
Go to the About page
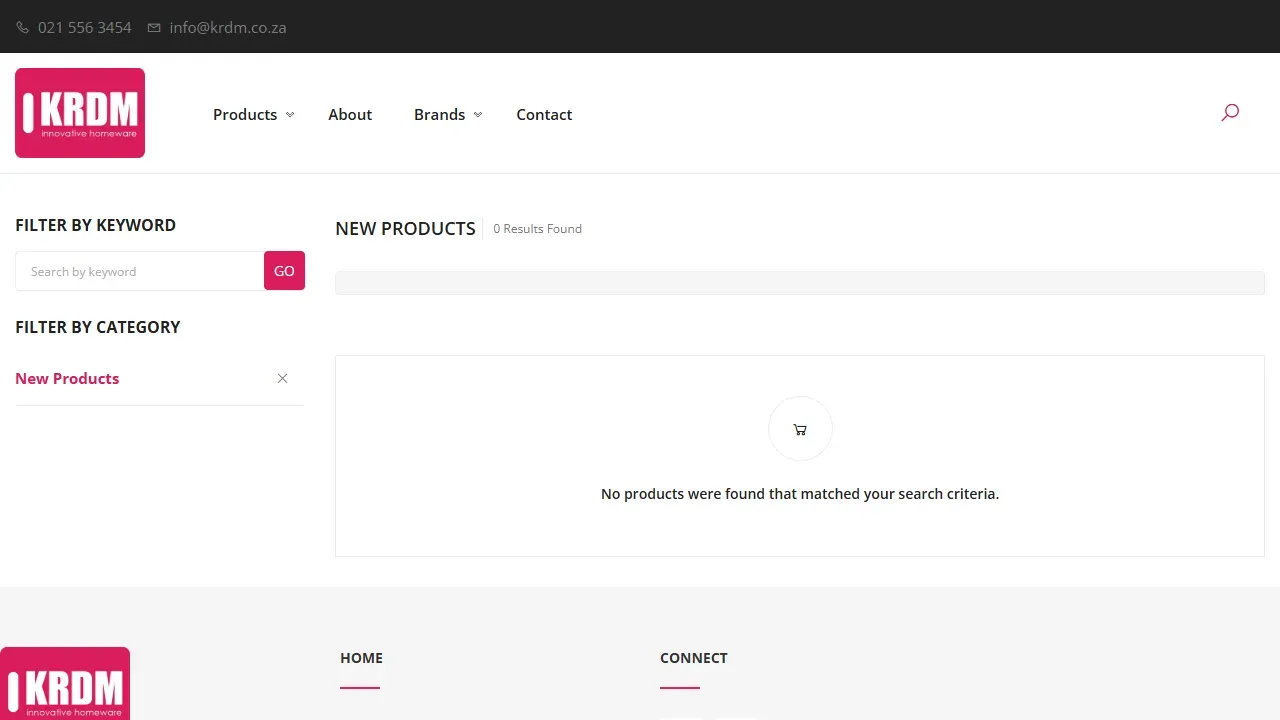(x=350, y=114)
